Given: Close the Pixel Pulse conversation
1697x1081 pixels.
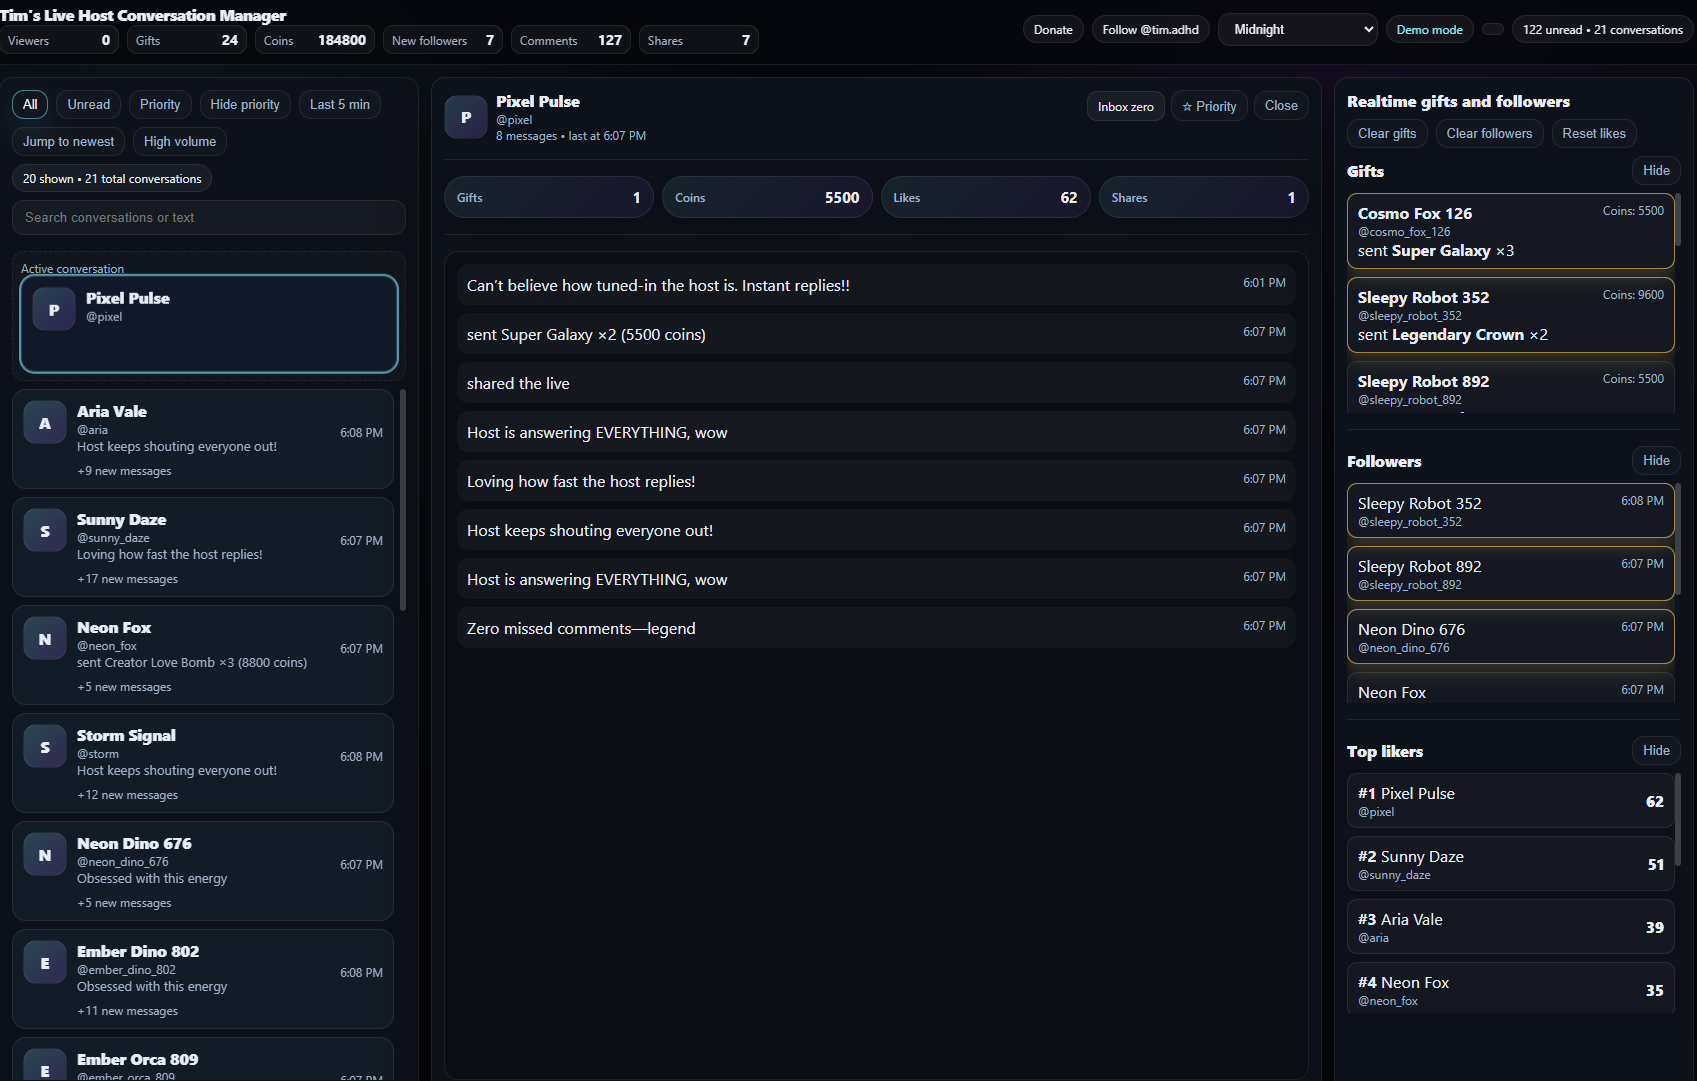Looking at the screenshot, I should coord(1281,106).
